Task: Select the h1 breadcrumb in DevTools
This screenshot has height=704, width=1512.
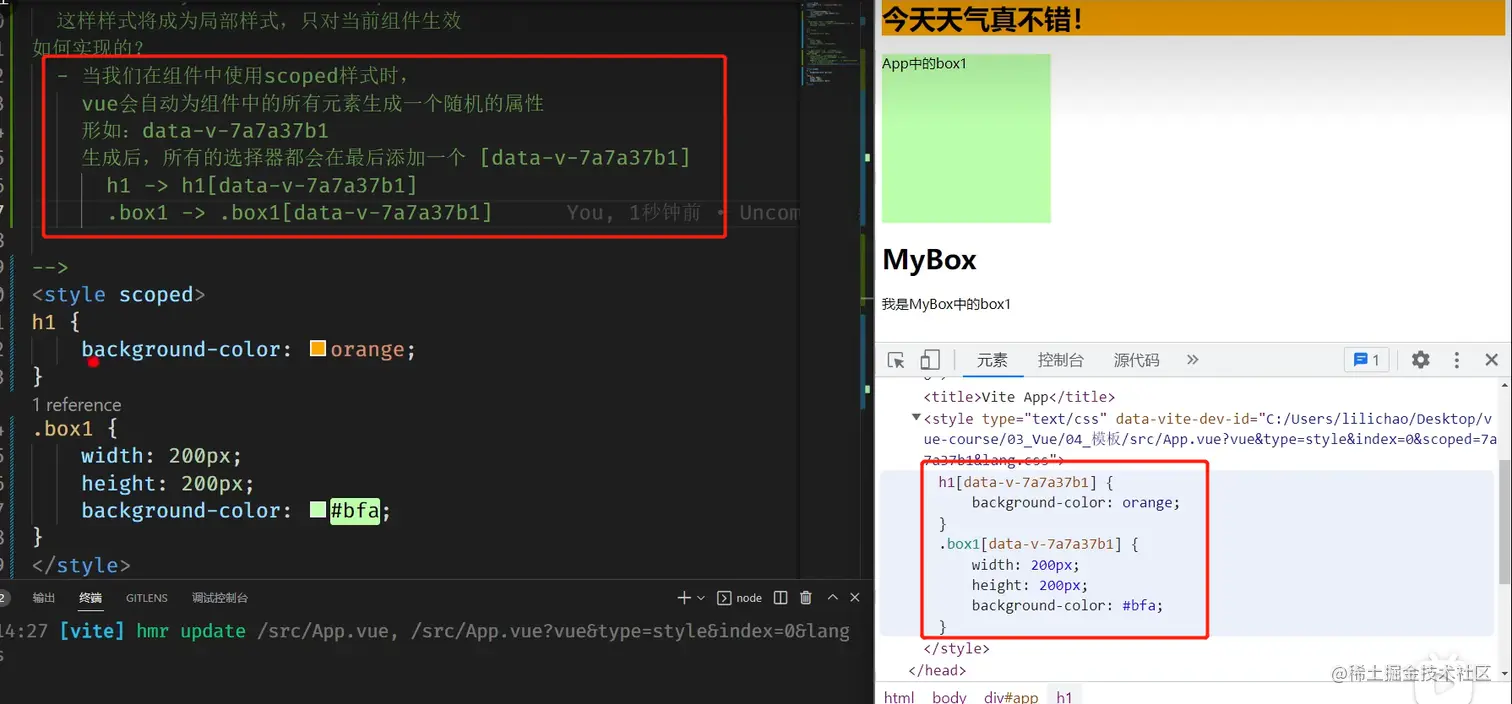Action: (1064, 697)
